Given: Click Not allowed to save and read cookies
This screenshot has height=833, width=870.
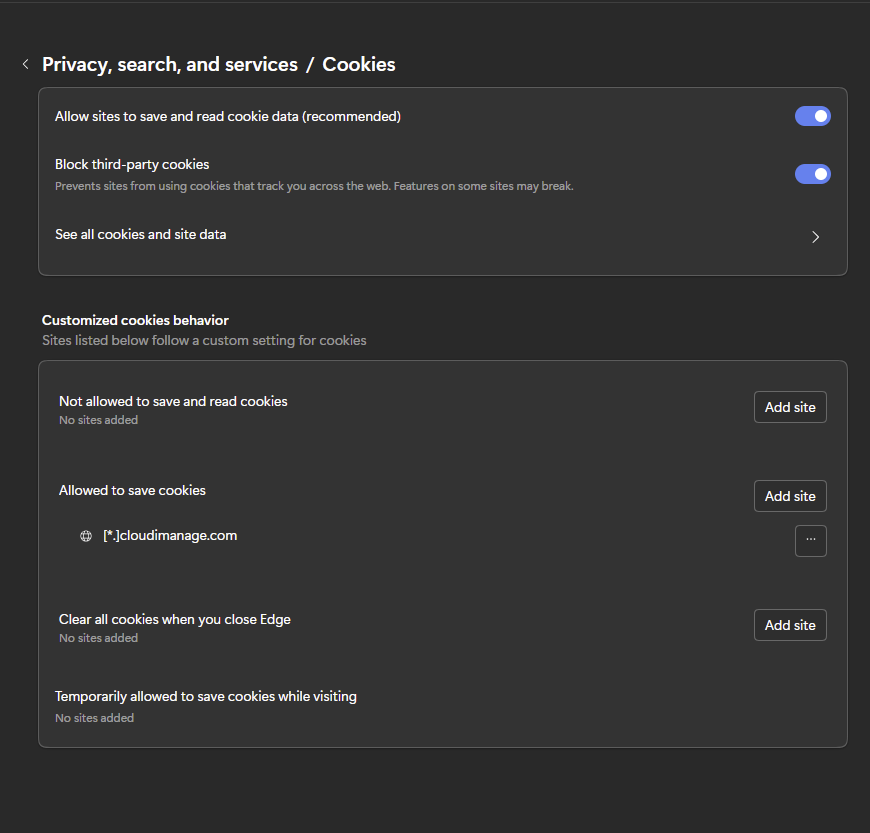Looking at the screenshot, I should point(173,401).
